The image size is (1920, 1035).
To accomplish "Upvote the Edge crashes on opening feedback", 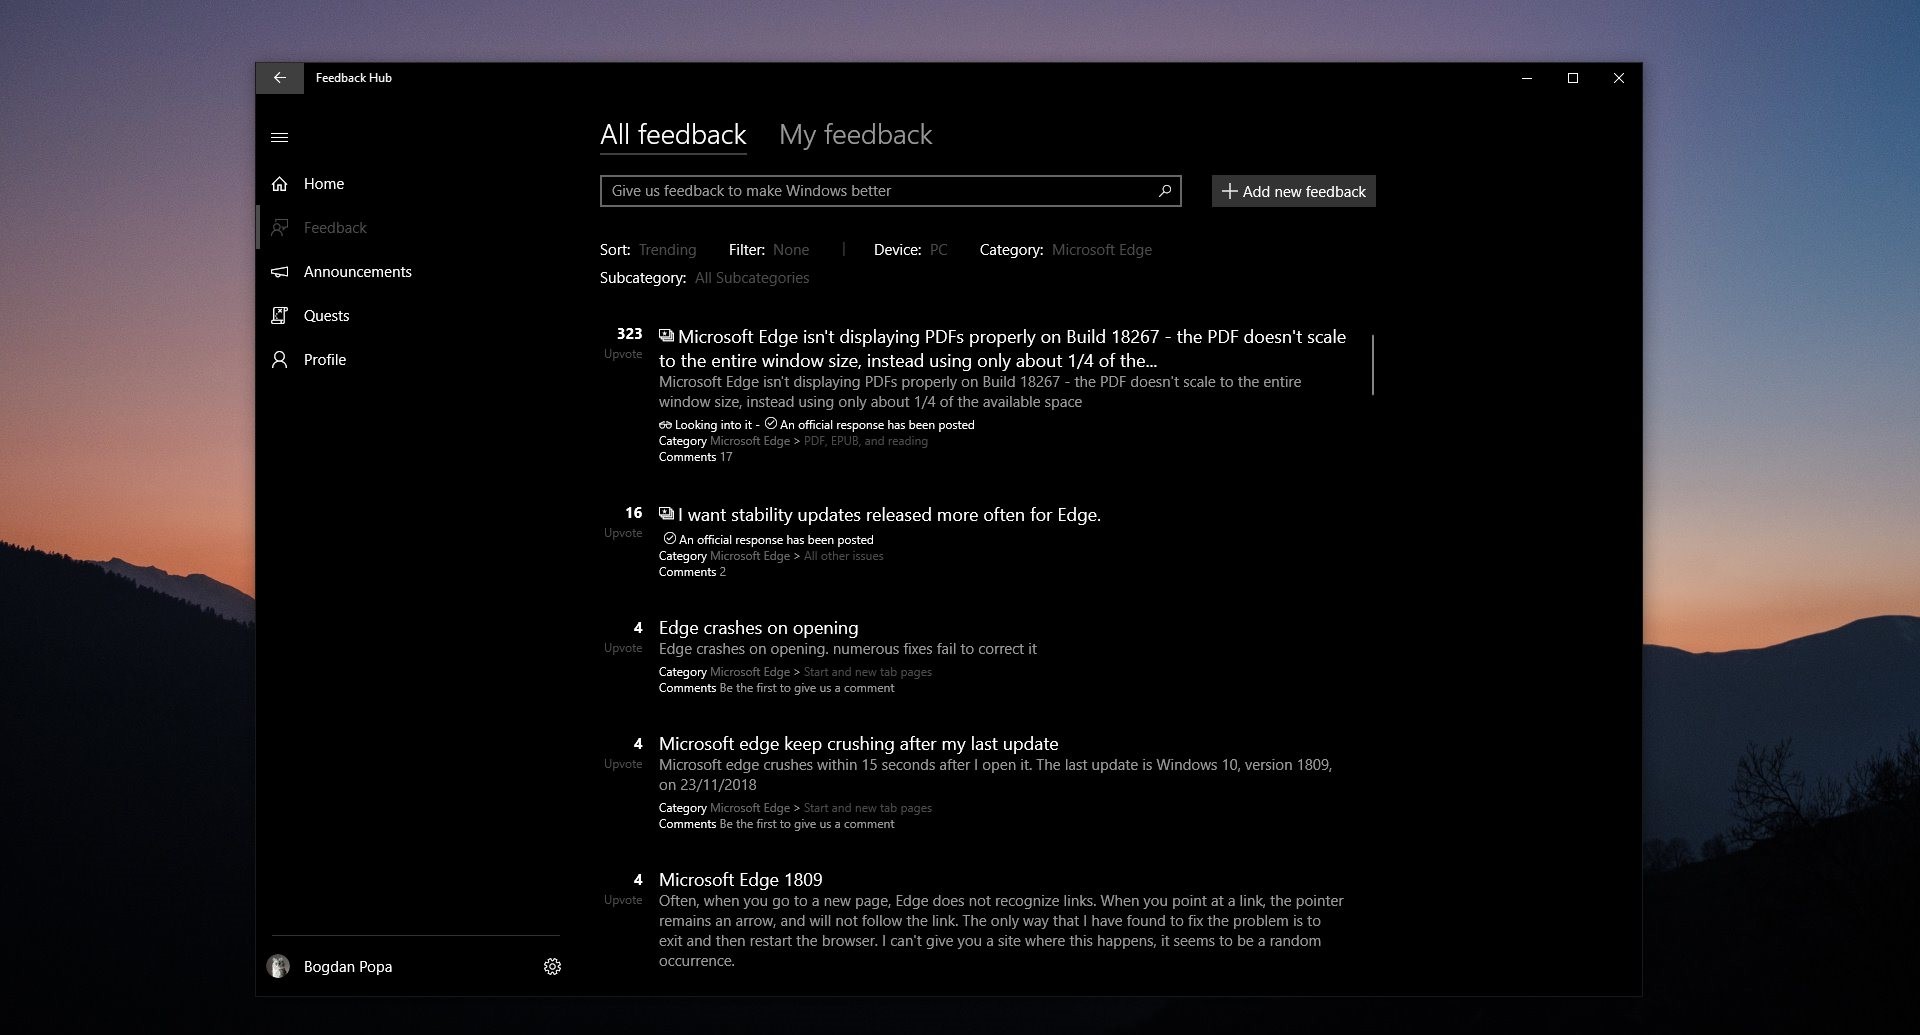I will coord(624,637).
